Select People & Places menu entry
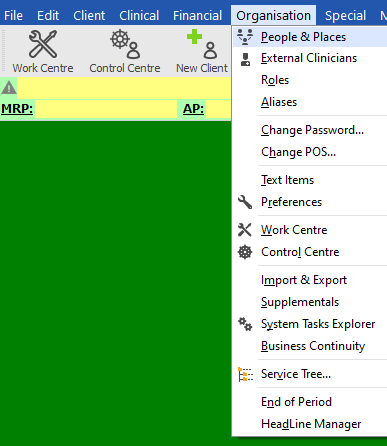 [310, 37]
